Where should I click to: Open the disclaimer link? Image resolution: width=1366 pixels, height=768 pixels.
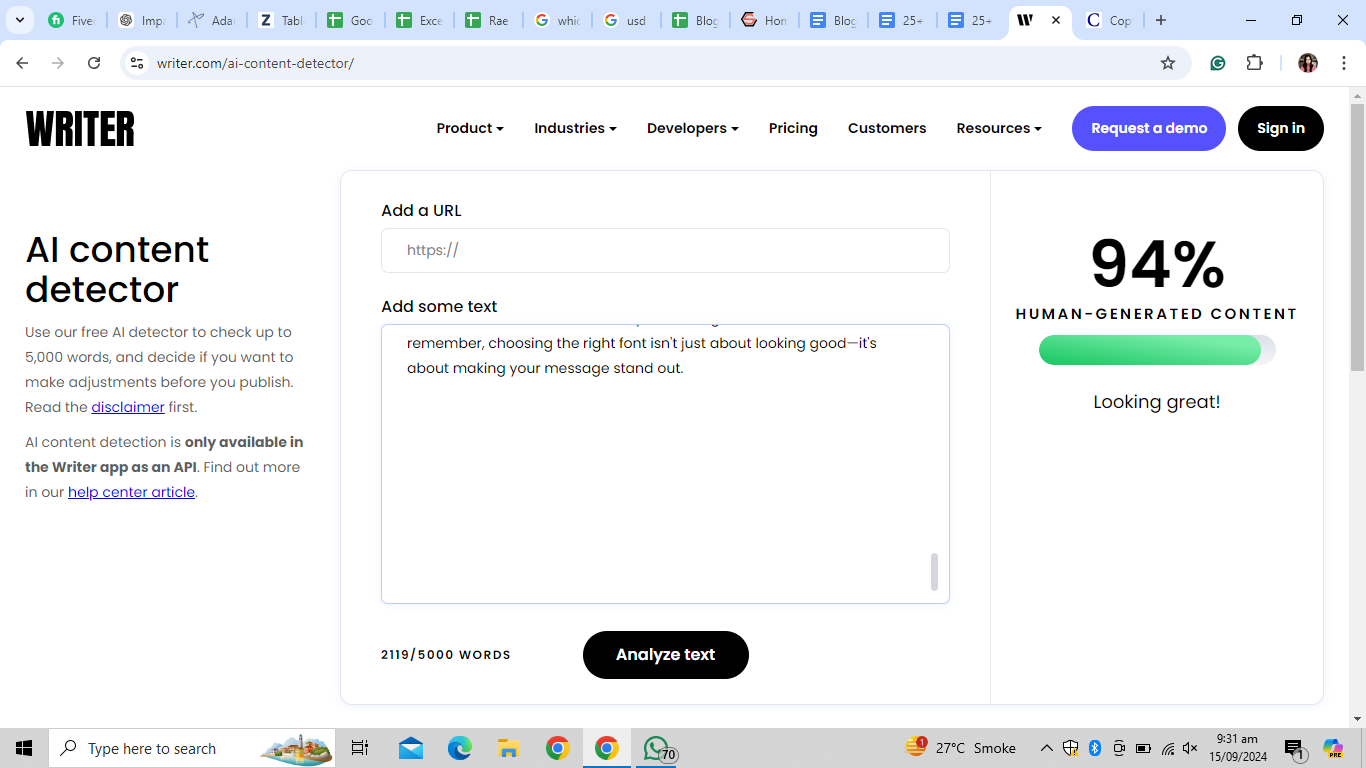[128, 407]
